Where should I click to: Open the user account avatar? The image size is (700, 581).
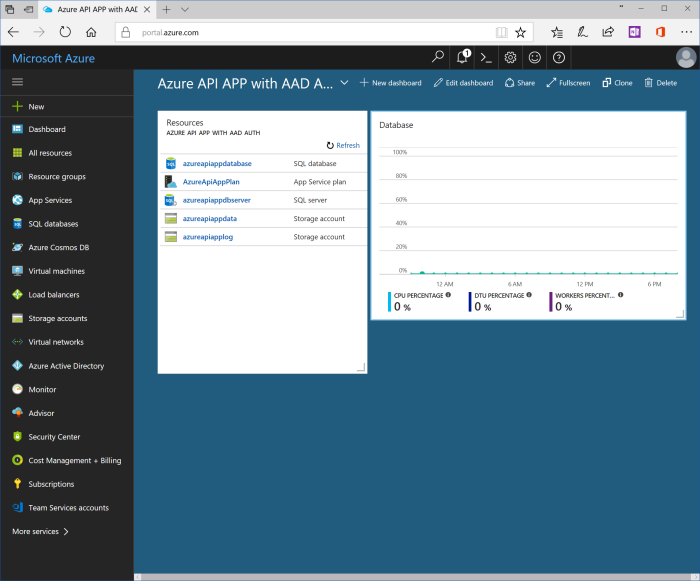pyautogui.click(x=686, y=58)
